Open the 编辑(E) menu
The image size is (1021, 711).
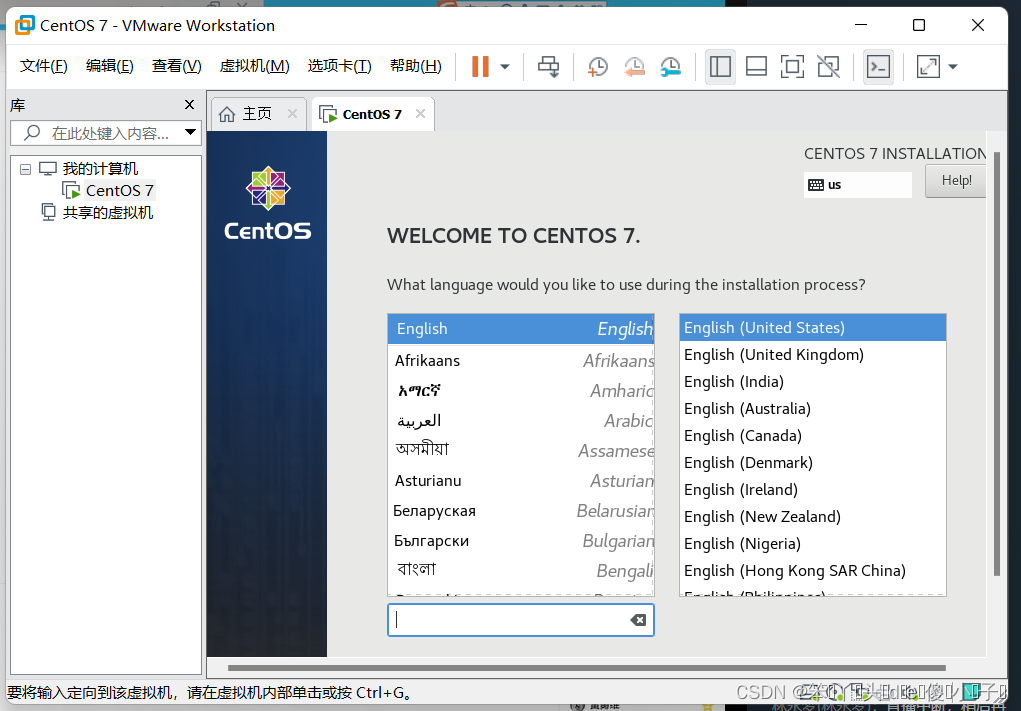pyautogui.click(x=109, y=66)
